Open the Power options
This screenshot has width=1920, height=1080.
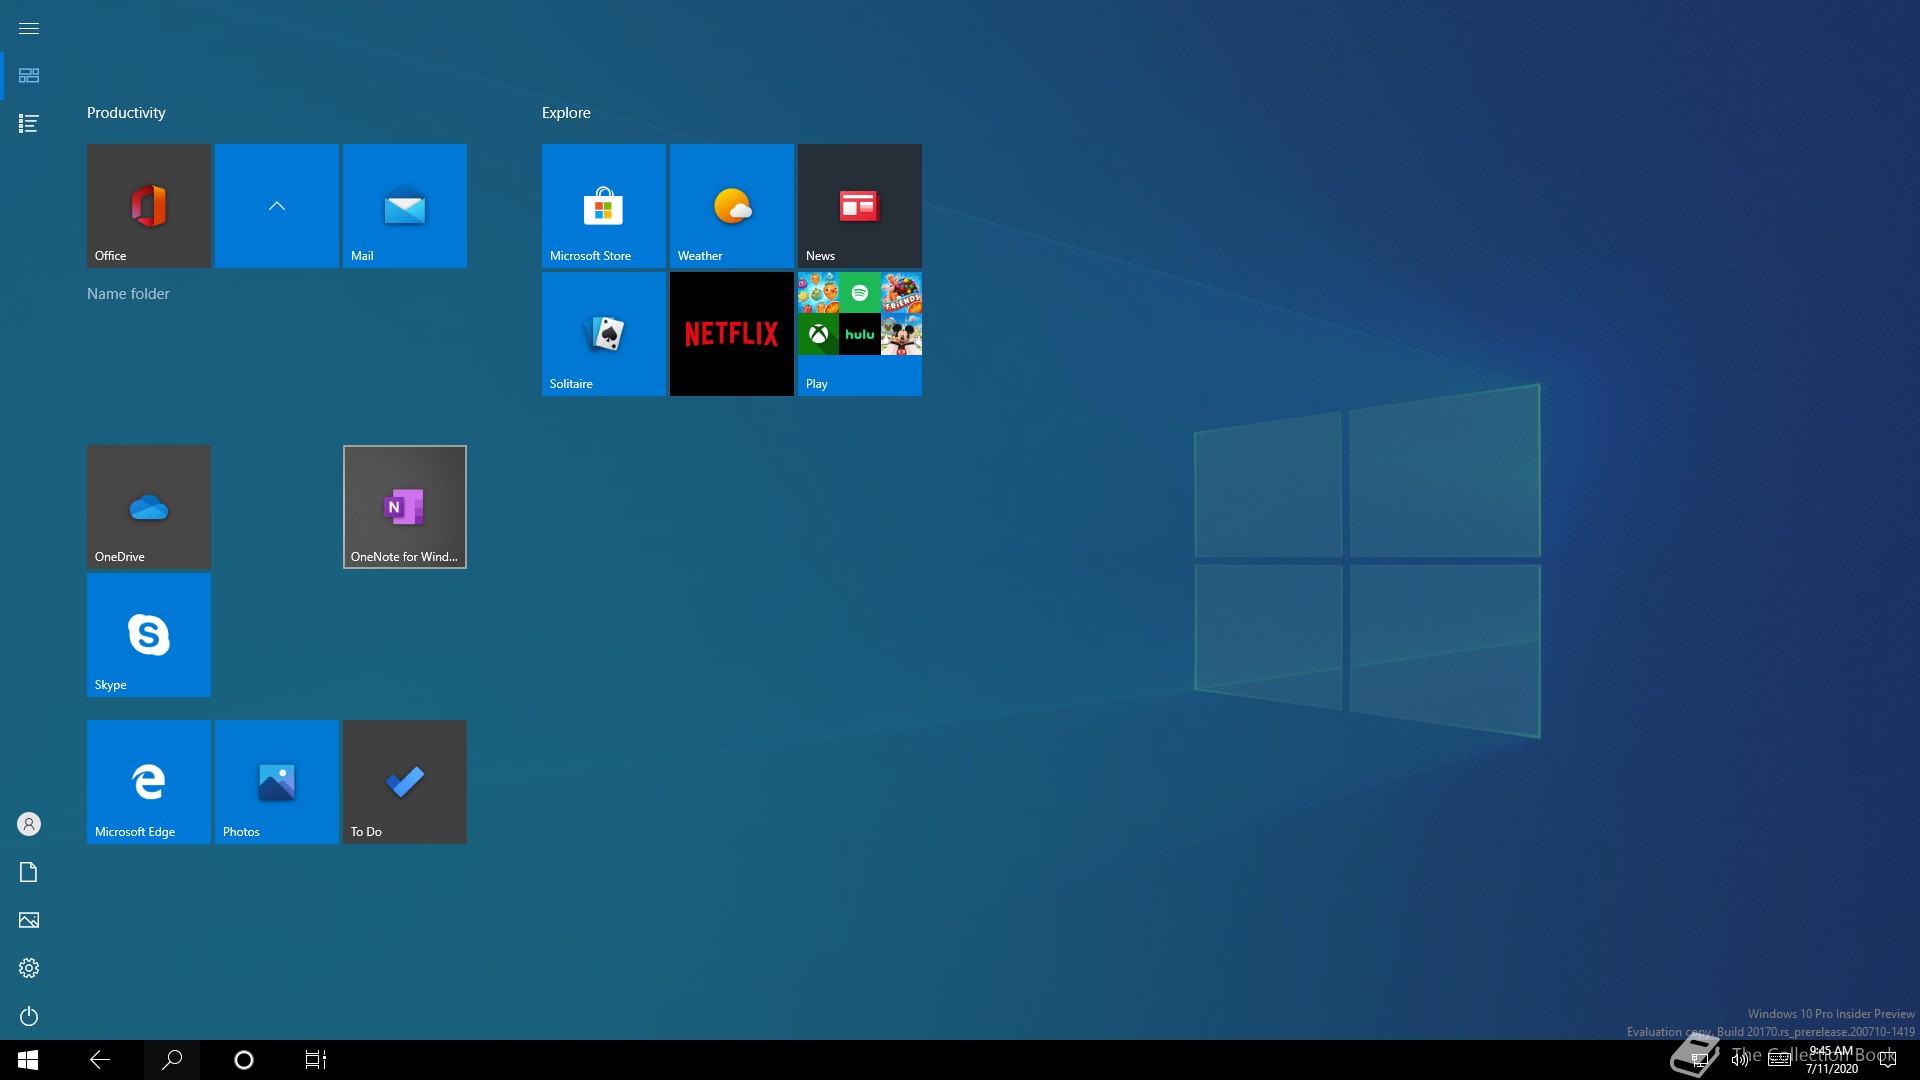click(x=29, y=1016)
